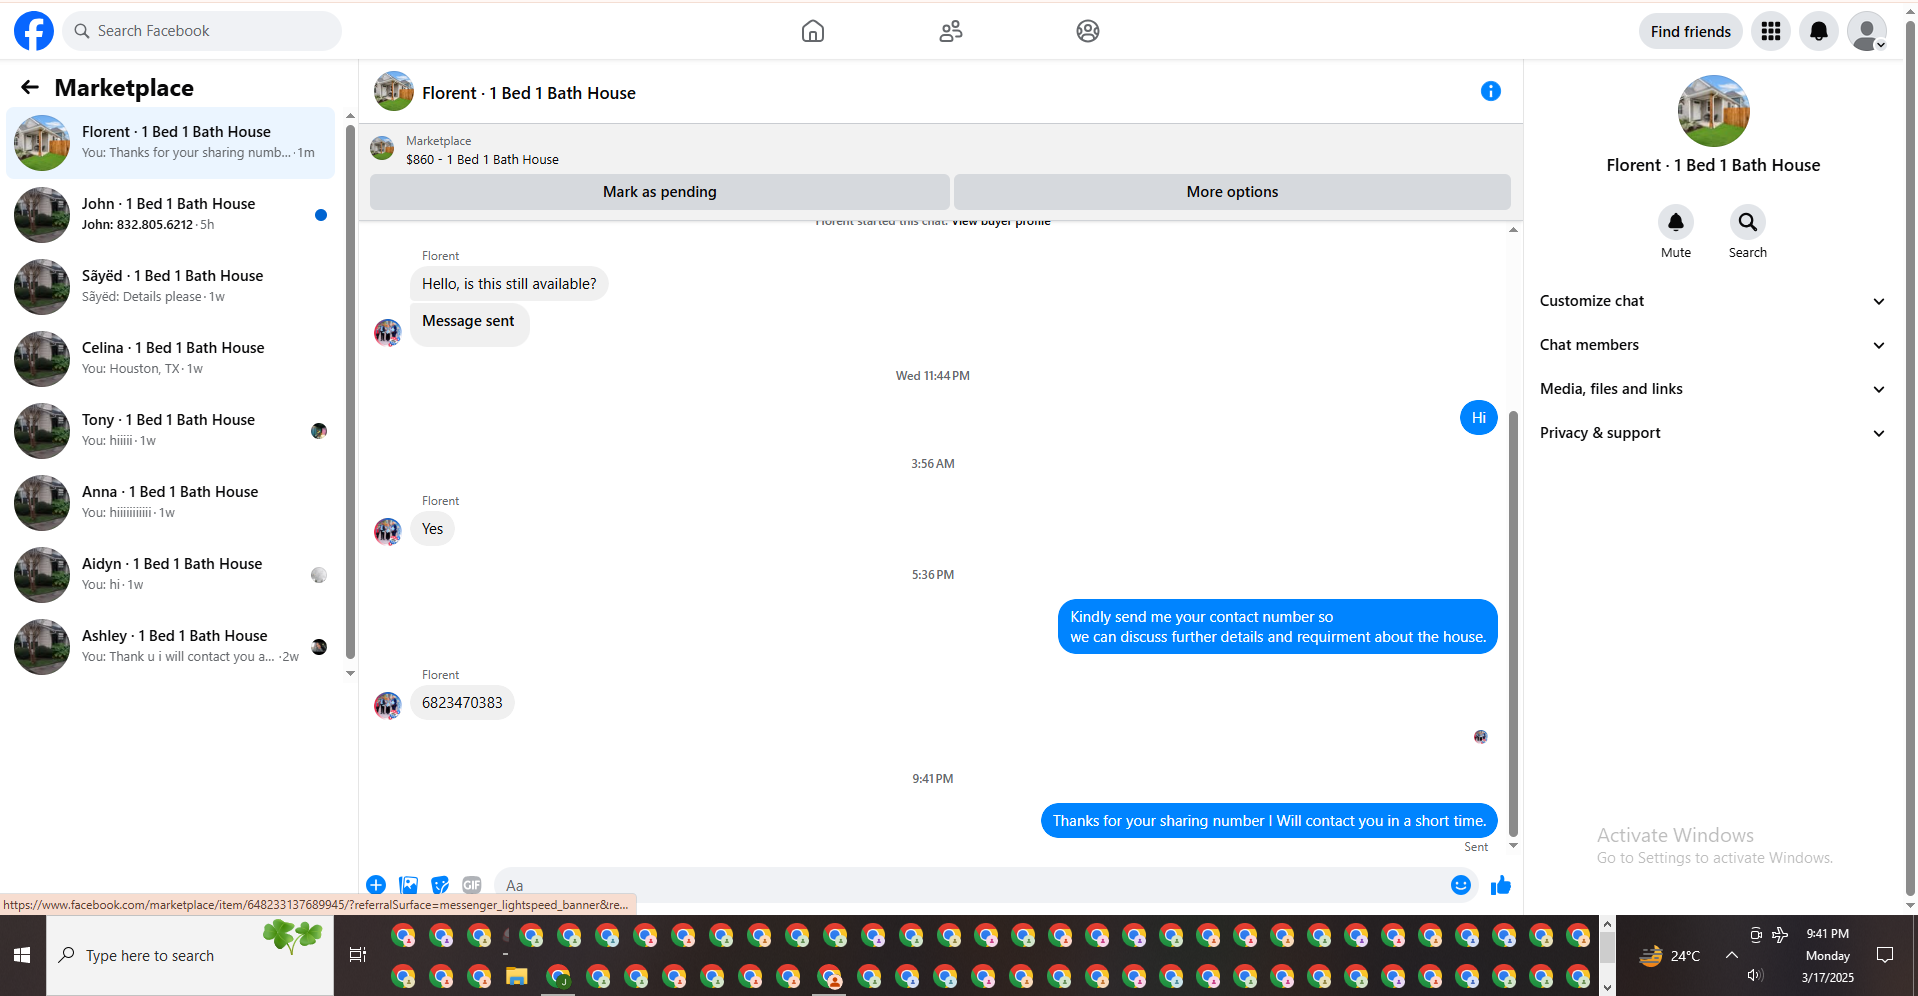Screen dimensions: 1918x996
Task: Click the Aa message input box
Action: pyautogui.click(x=970, y=885)
